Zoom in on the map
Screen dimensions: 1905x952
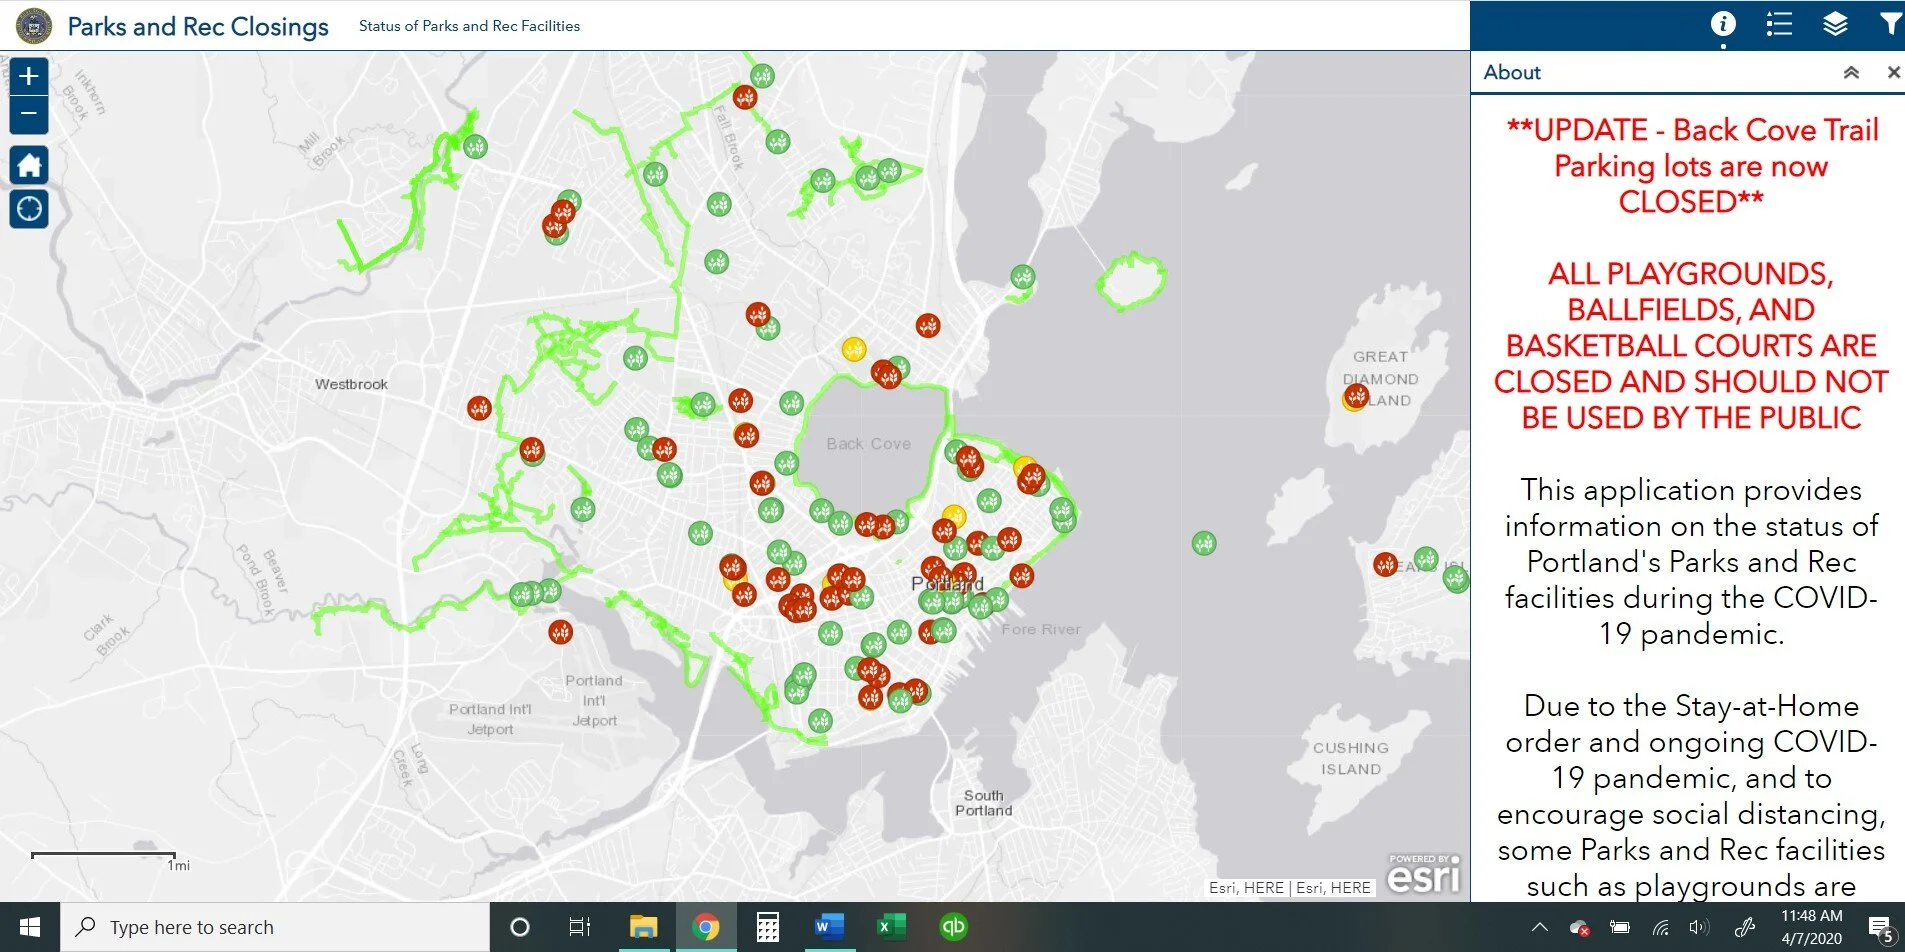[29, 76]
